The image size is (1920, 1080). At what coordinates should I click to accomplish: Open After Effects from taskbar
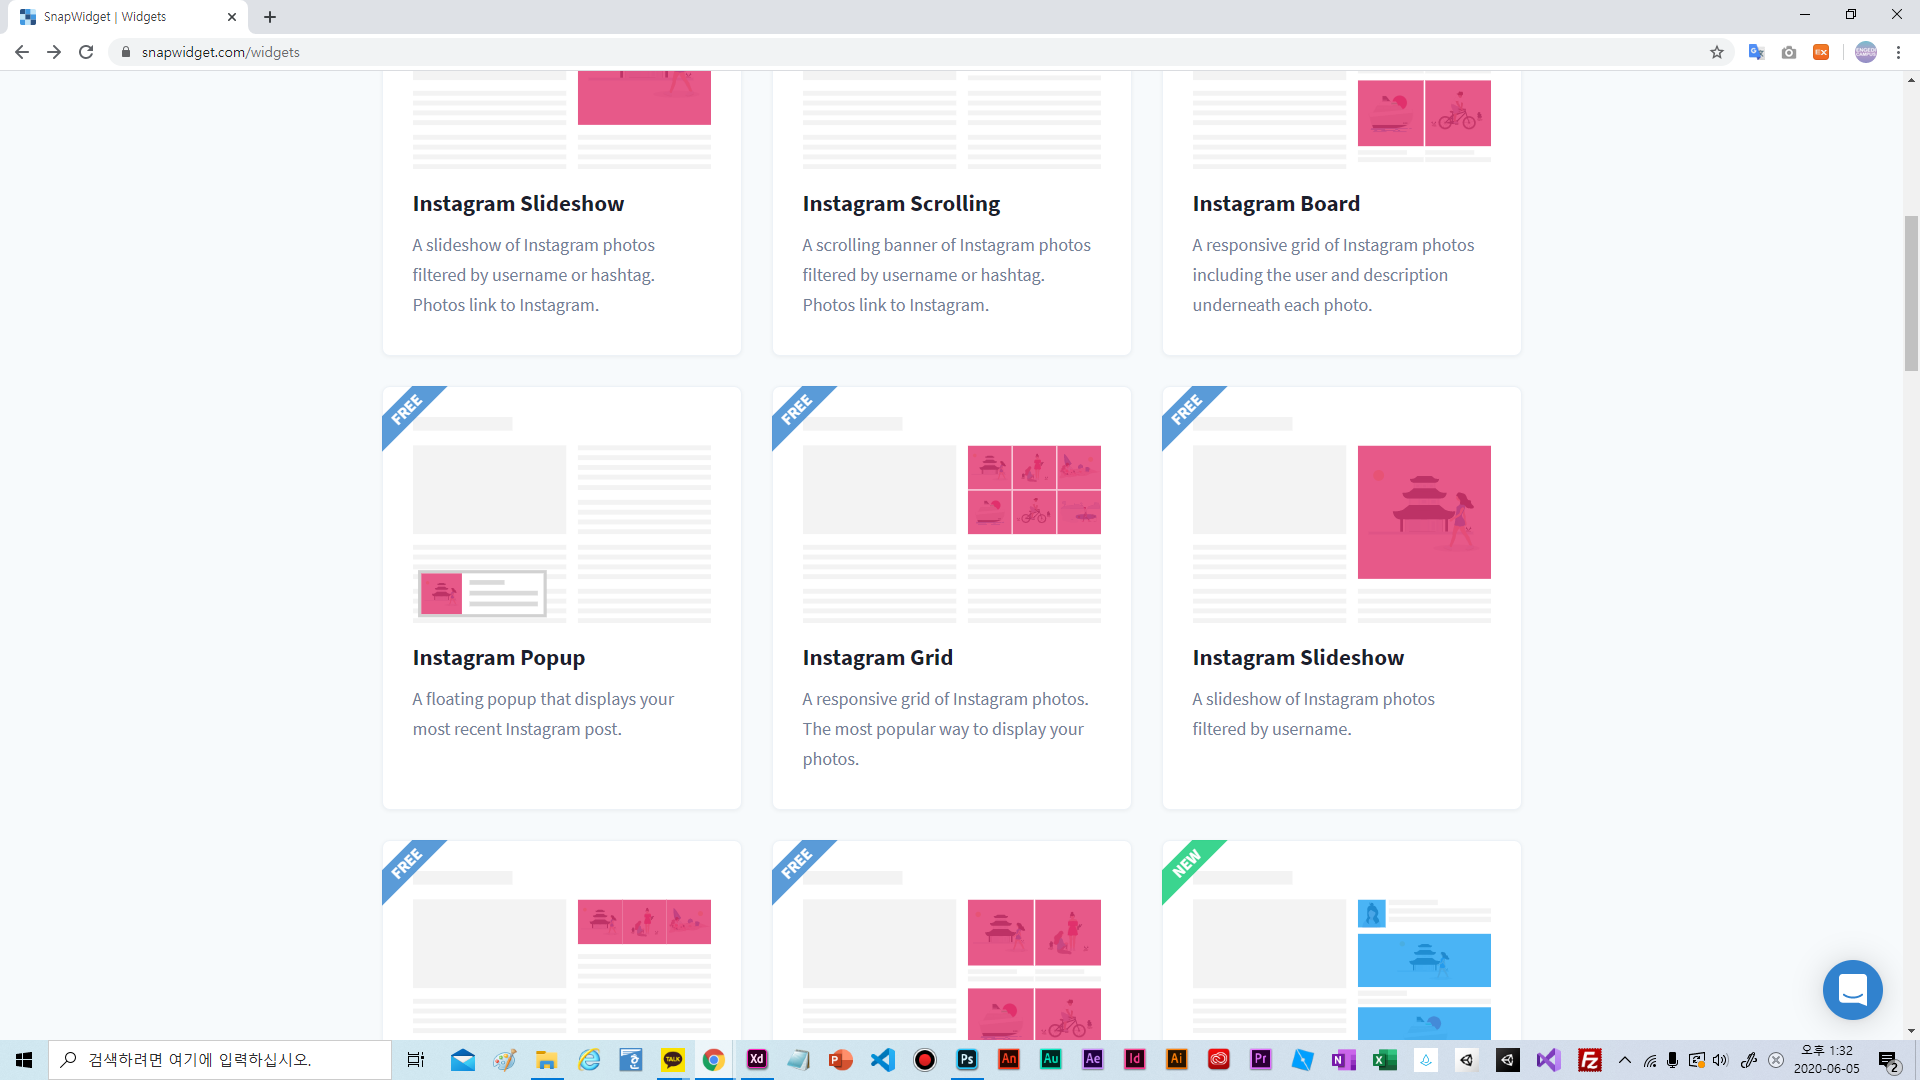click(1093, 1060)
